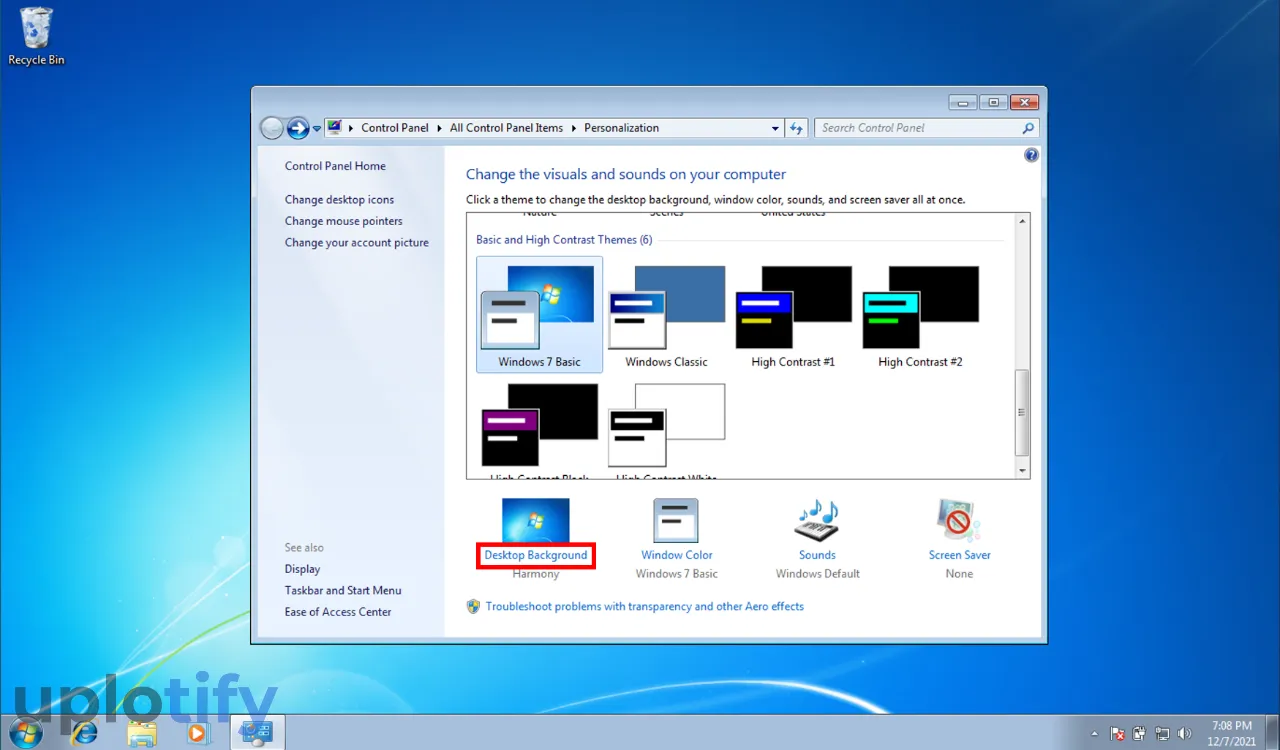Click the Action Center flag tray icon
The height and width of the screenshot is (750, 1280).
pos(1118,733)
